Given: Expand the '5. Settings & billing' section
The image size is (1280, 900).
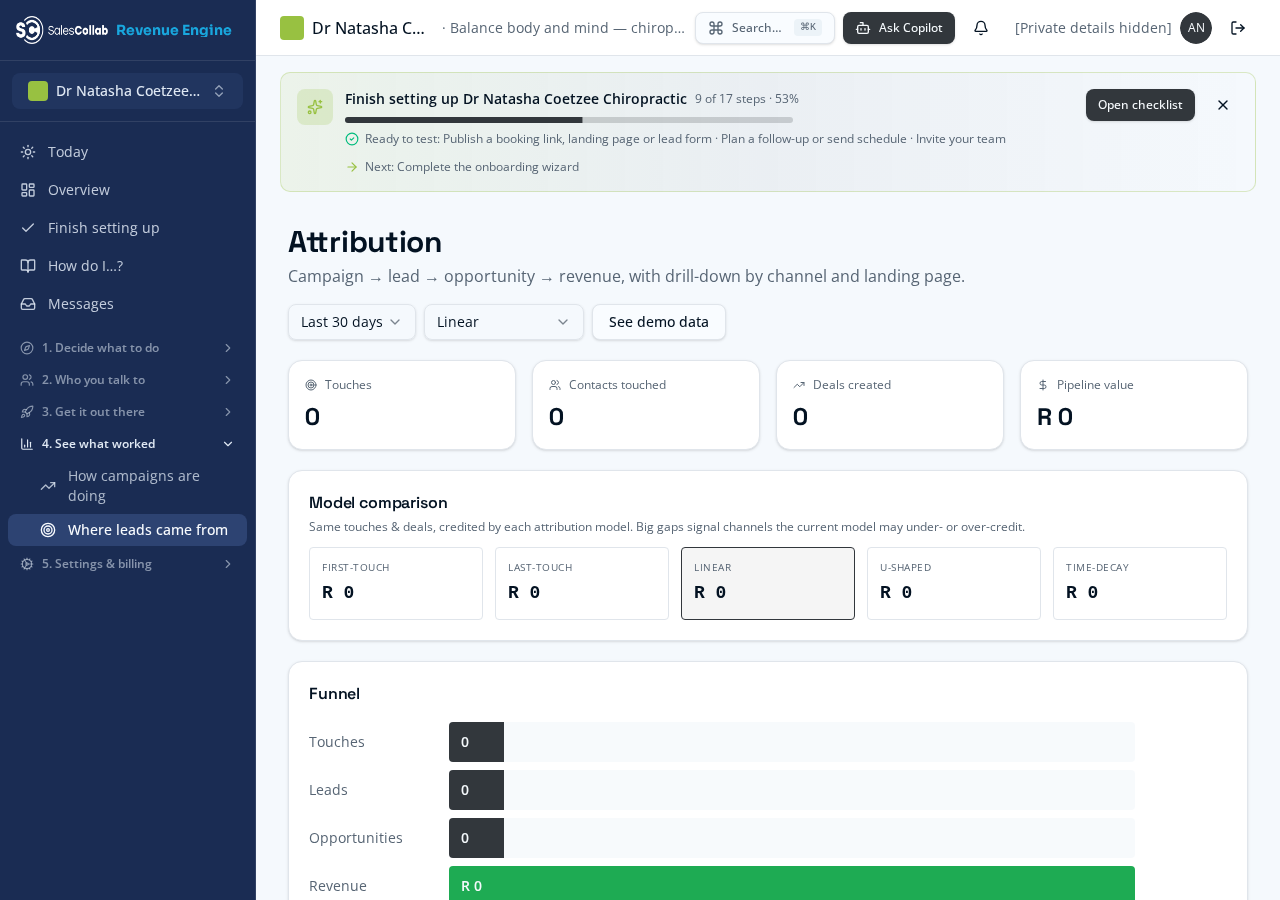Looking at the screenshot, I should [x=128, y=564].
